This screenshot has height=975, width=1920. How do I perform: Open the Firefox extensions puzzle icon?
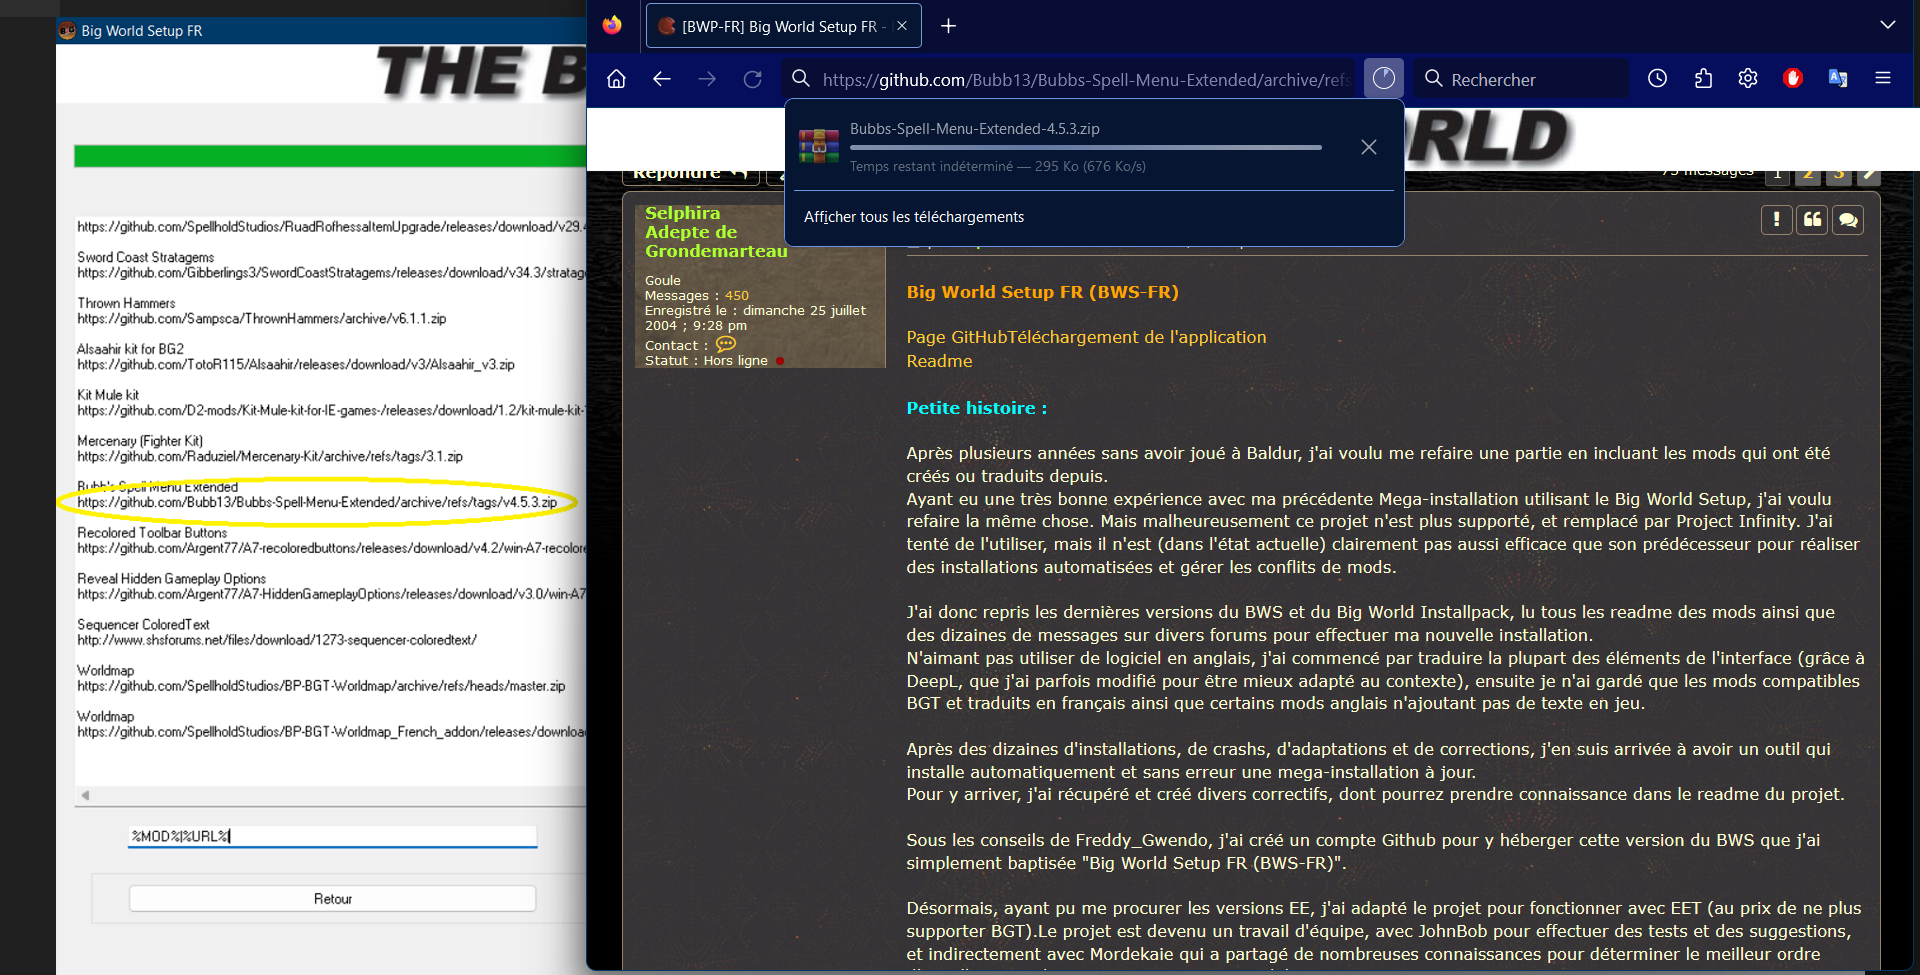click(1703, 78)
